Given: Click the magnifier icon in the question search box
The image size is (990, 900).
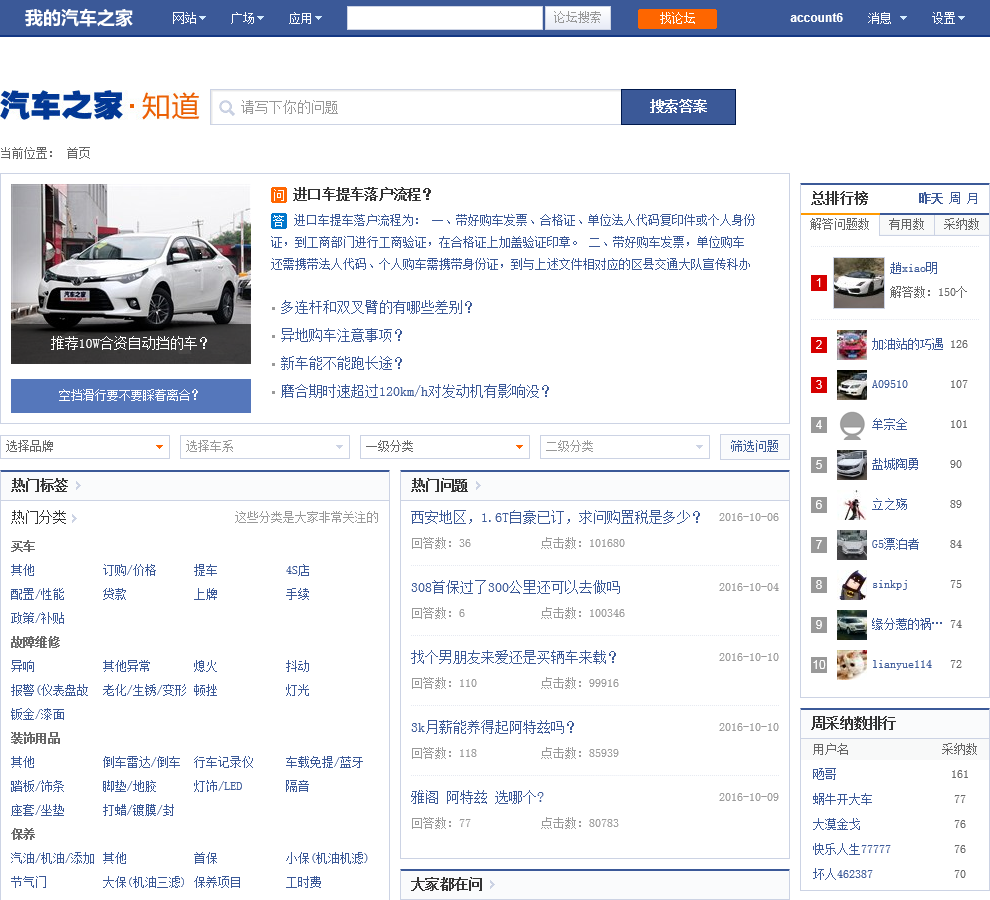Looking at the screenshot, I should pyautogui.click(x=226, y=108).
